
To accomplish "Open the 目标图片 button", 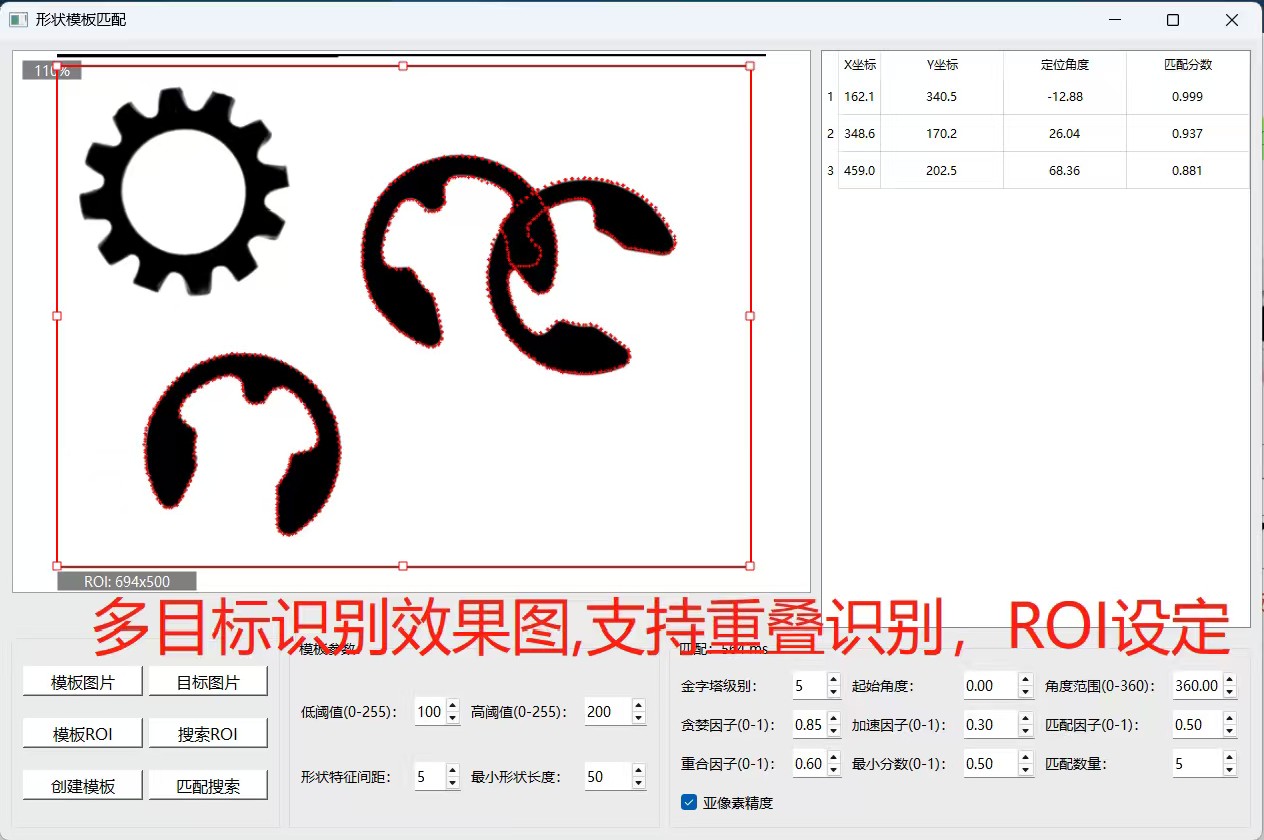I will [x=208, y=682].
